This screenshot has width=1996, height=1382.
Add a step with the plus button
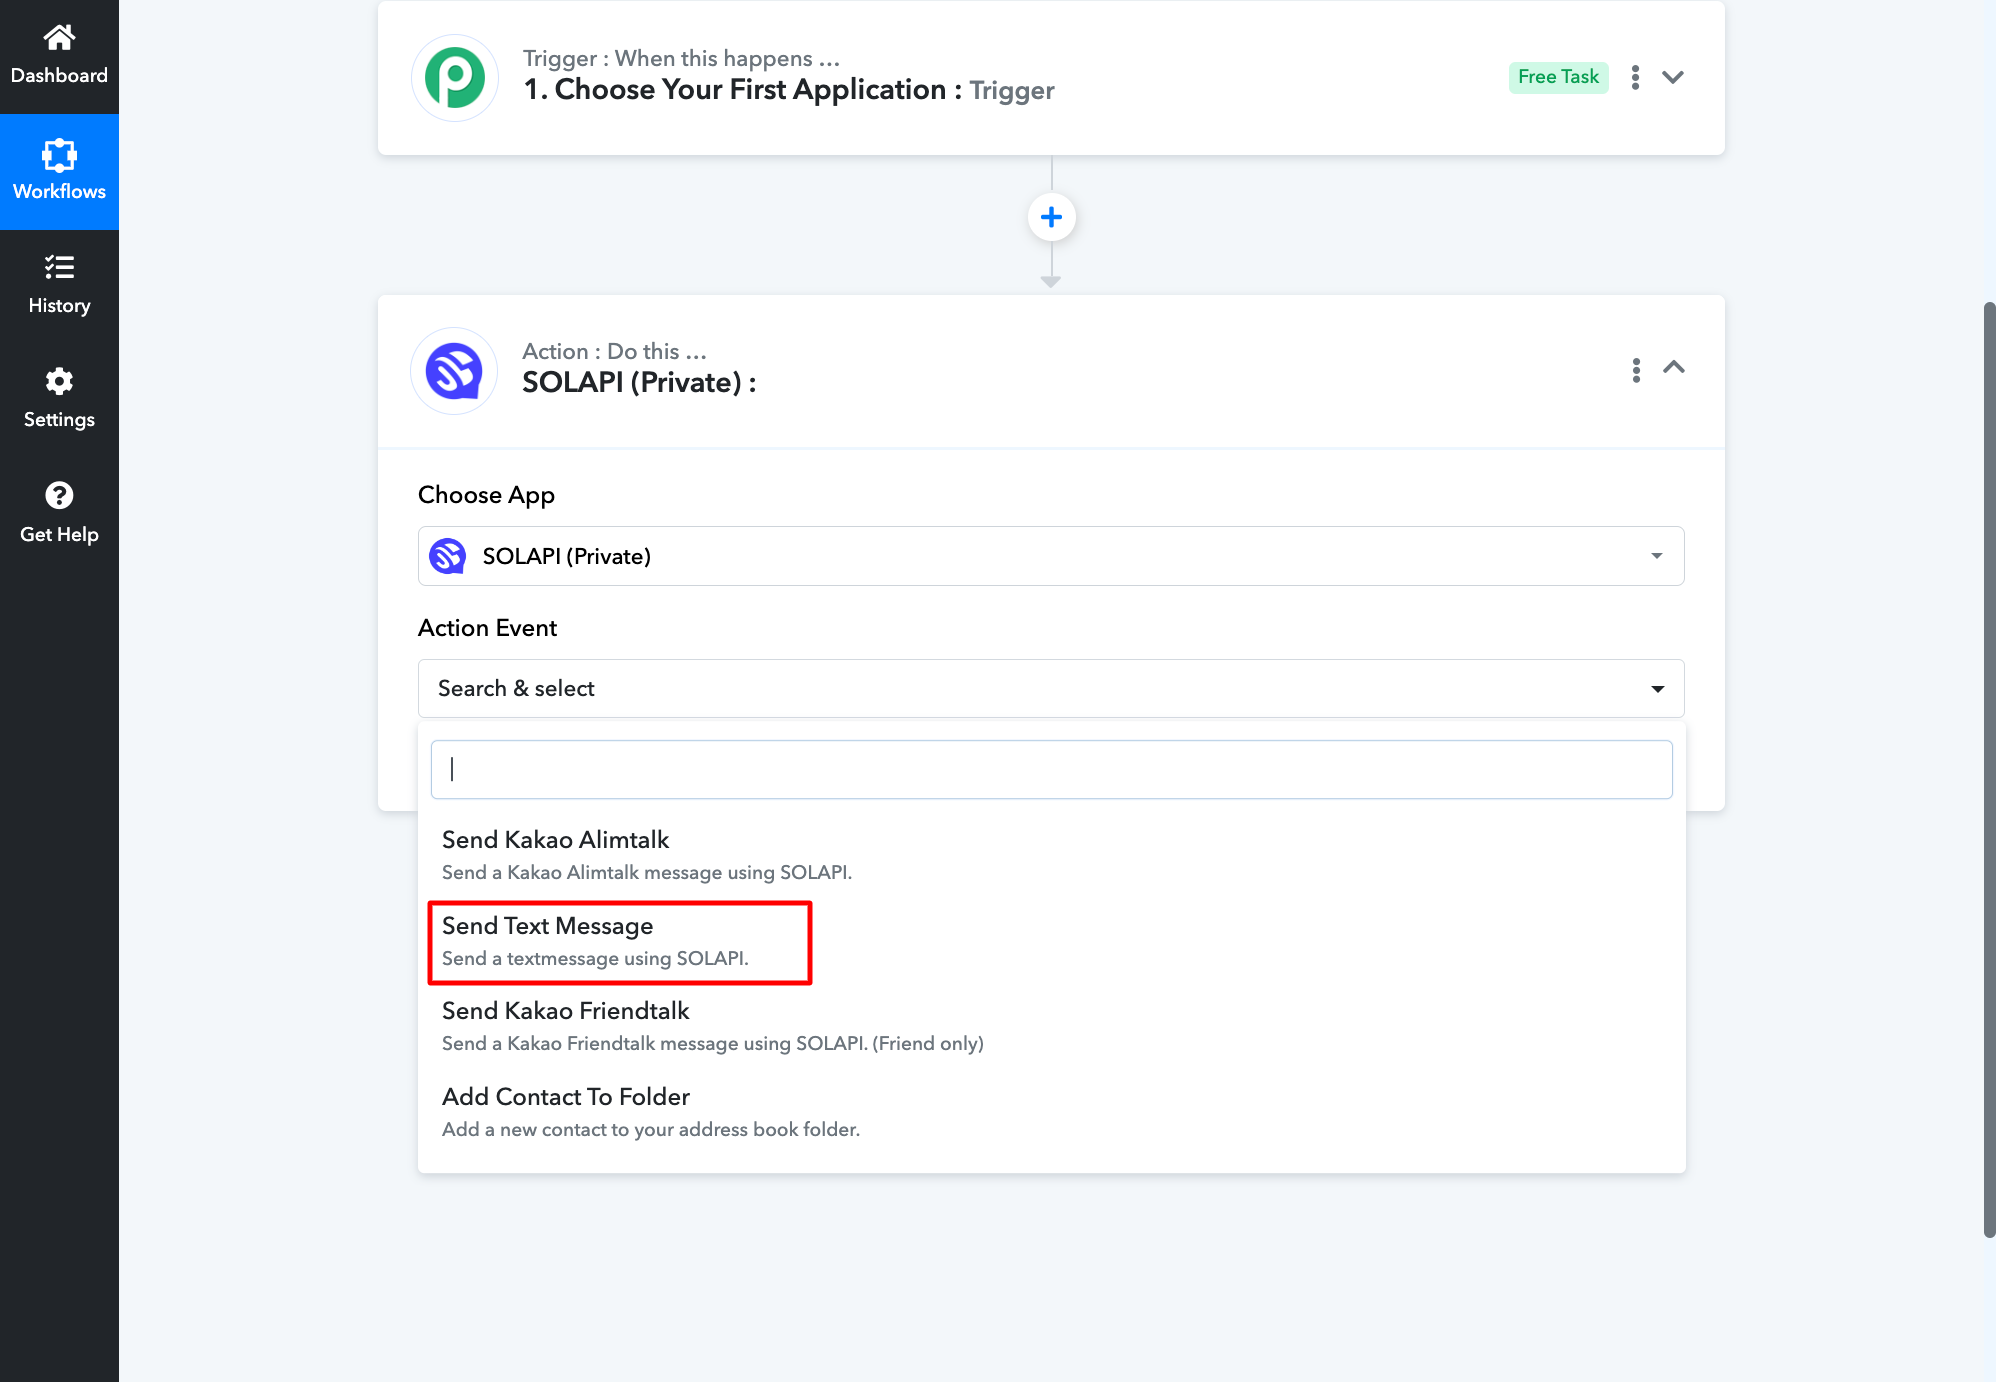1051,217
